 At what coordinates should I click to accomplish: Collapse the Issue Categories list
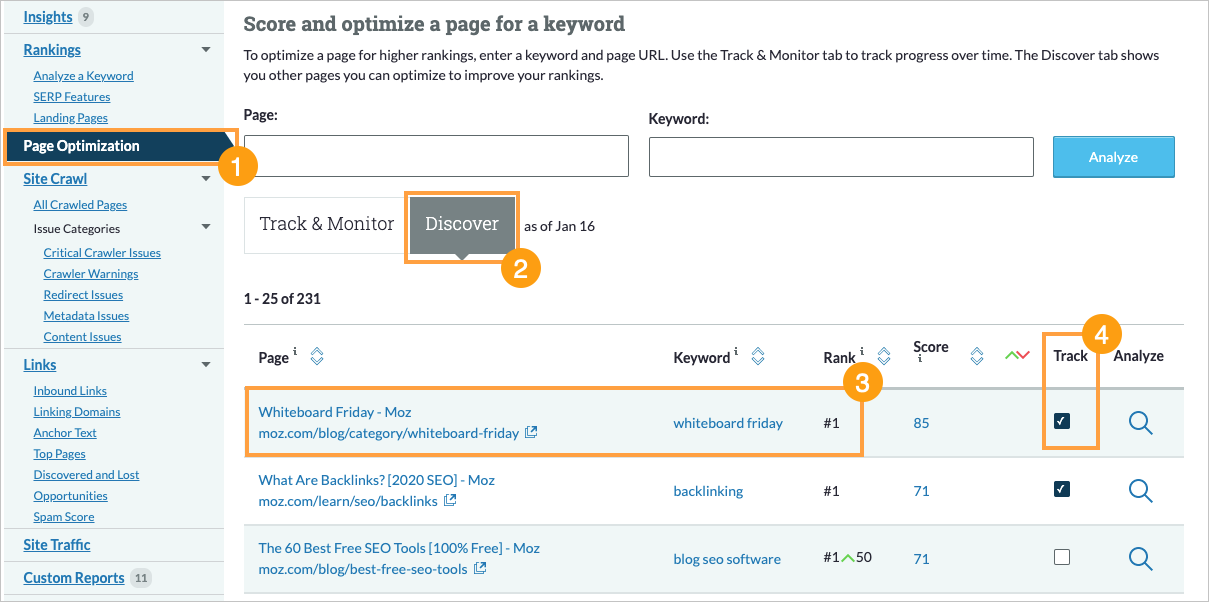[206, 227]
